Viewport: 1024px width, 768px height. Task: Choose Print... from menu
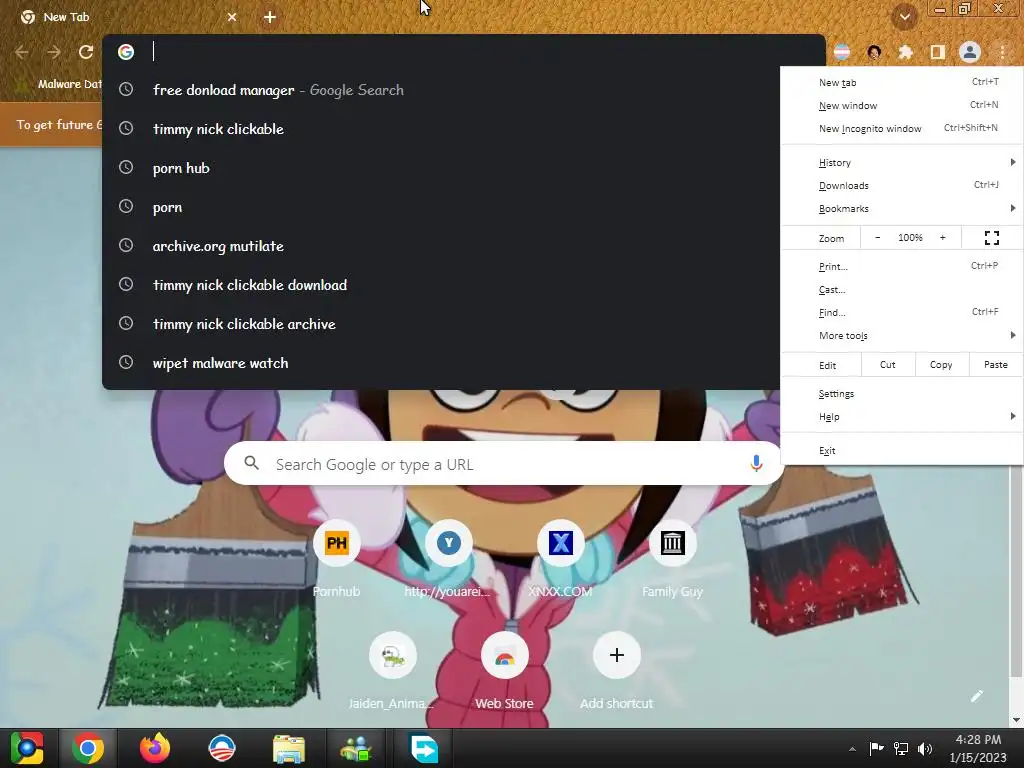tap(902, 266)
